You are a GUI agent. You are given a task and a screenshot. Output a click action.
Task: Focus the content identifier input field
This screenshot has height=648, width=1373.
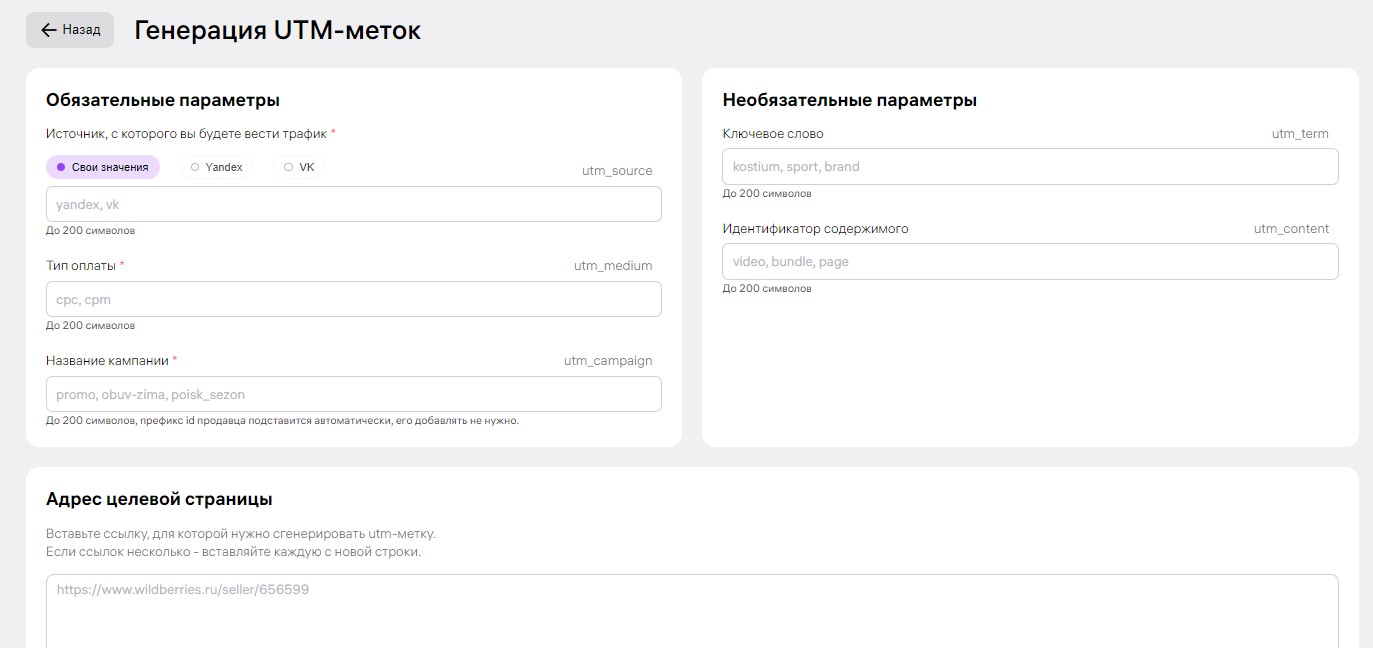(1030, 262)
